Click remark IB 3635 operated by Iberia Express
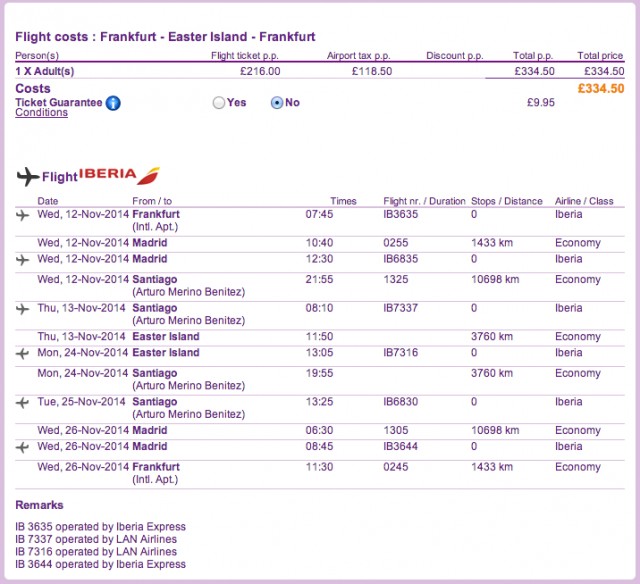Screen dimensions: 640x584 tap(100, 526)
